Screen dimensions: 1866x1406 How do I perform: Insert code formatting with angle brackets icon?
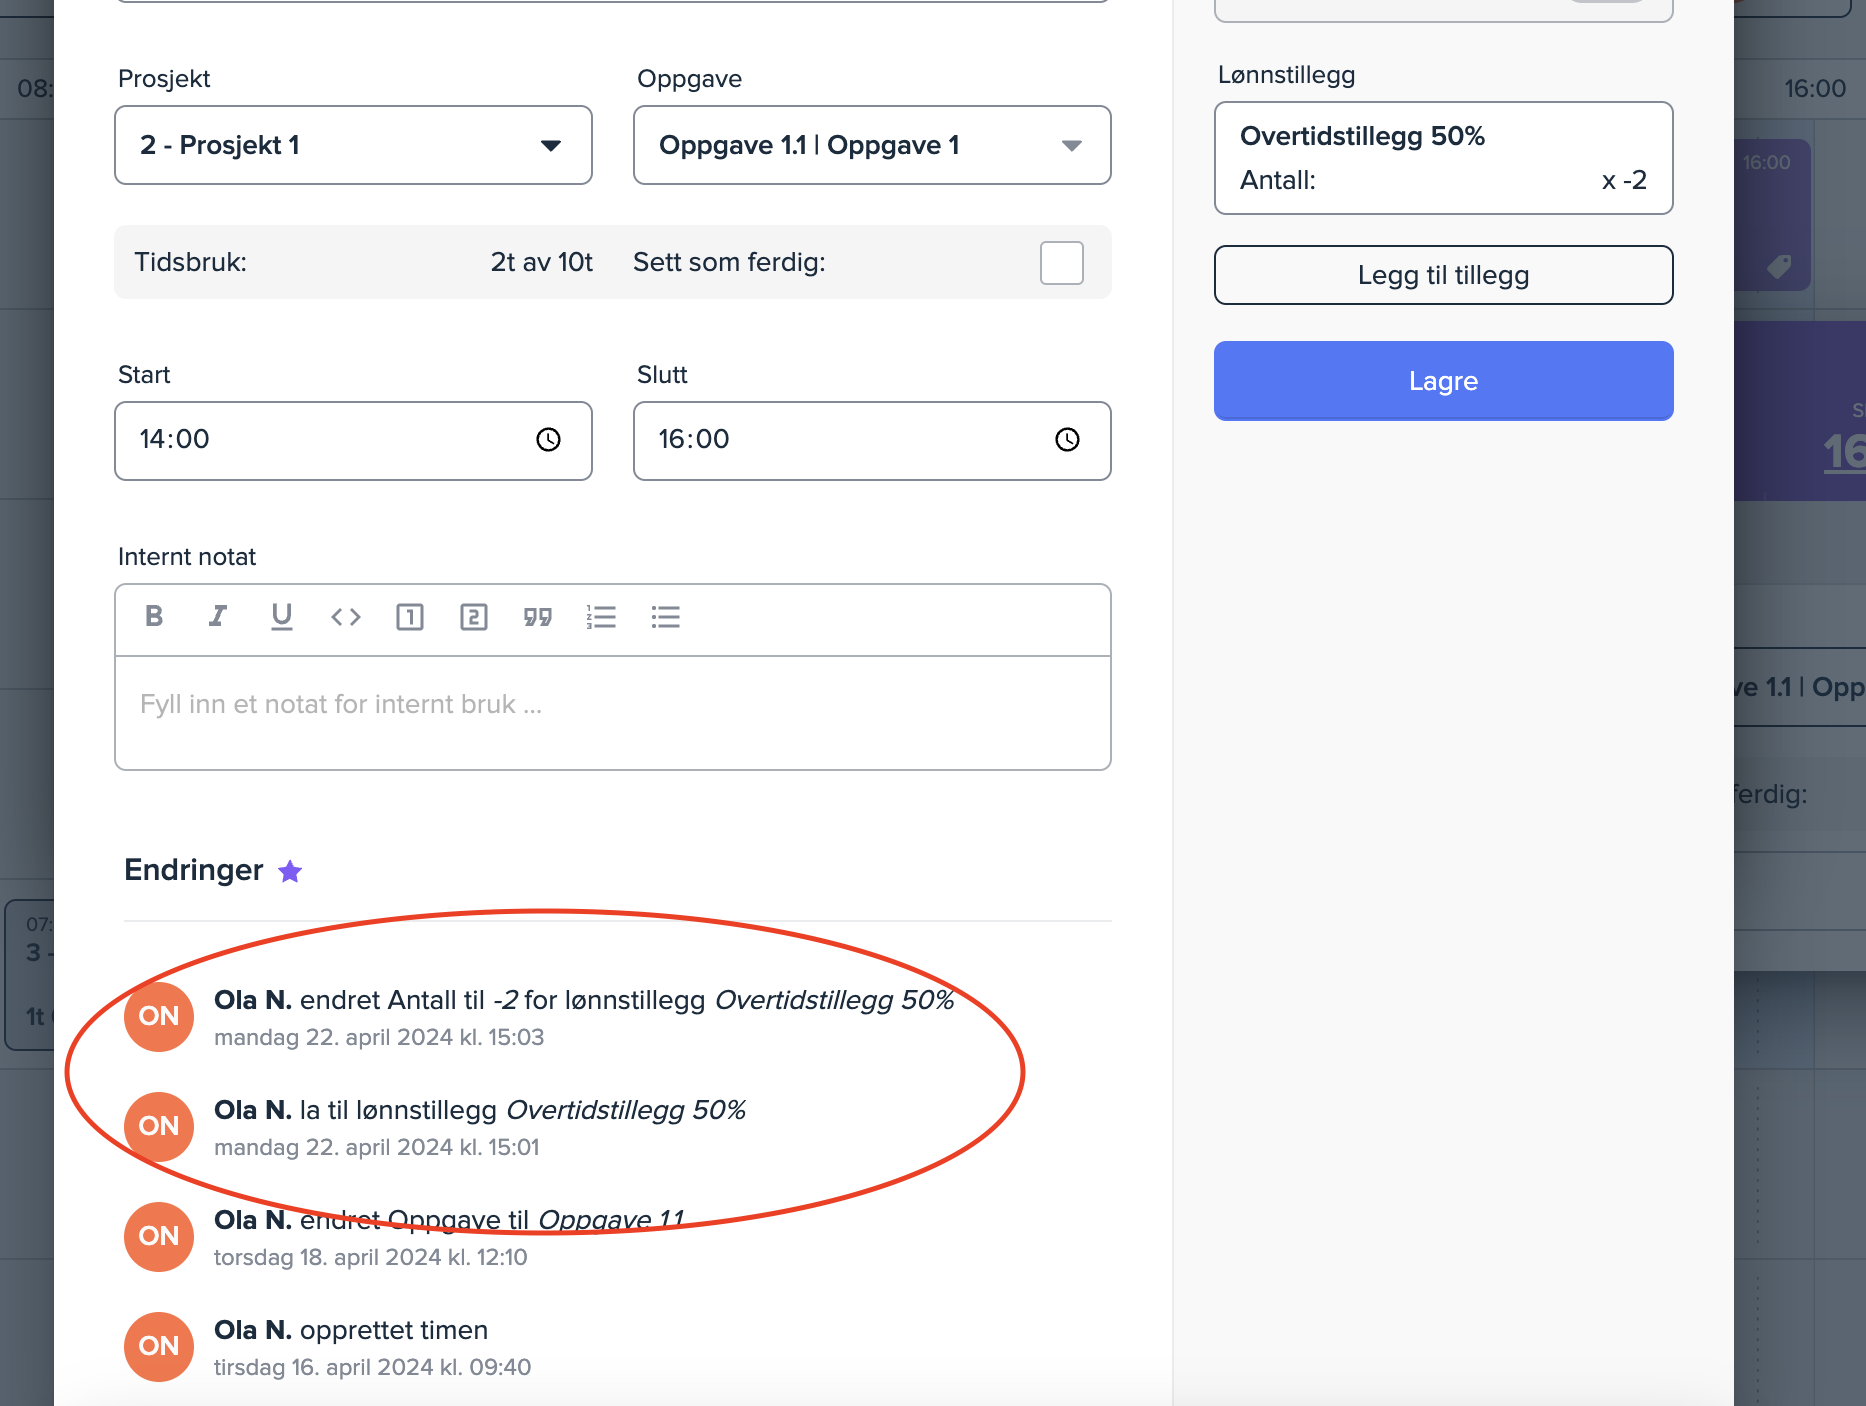pyautogui.click(x=346, y=617)
